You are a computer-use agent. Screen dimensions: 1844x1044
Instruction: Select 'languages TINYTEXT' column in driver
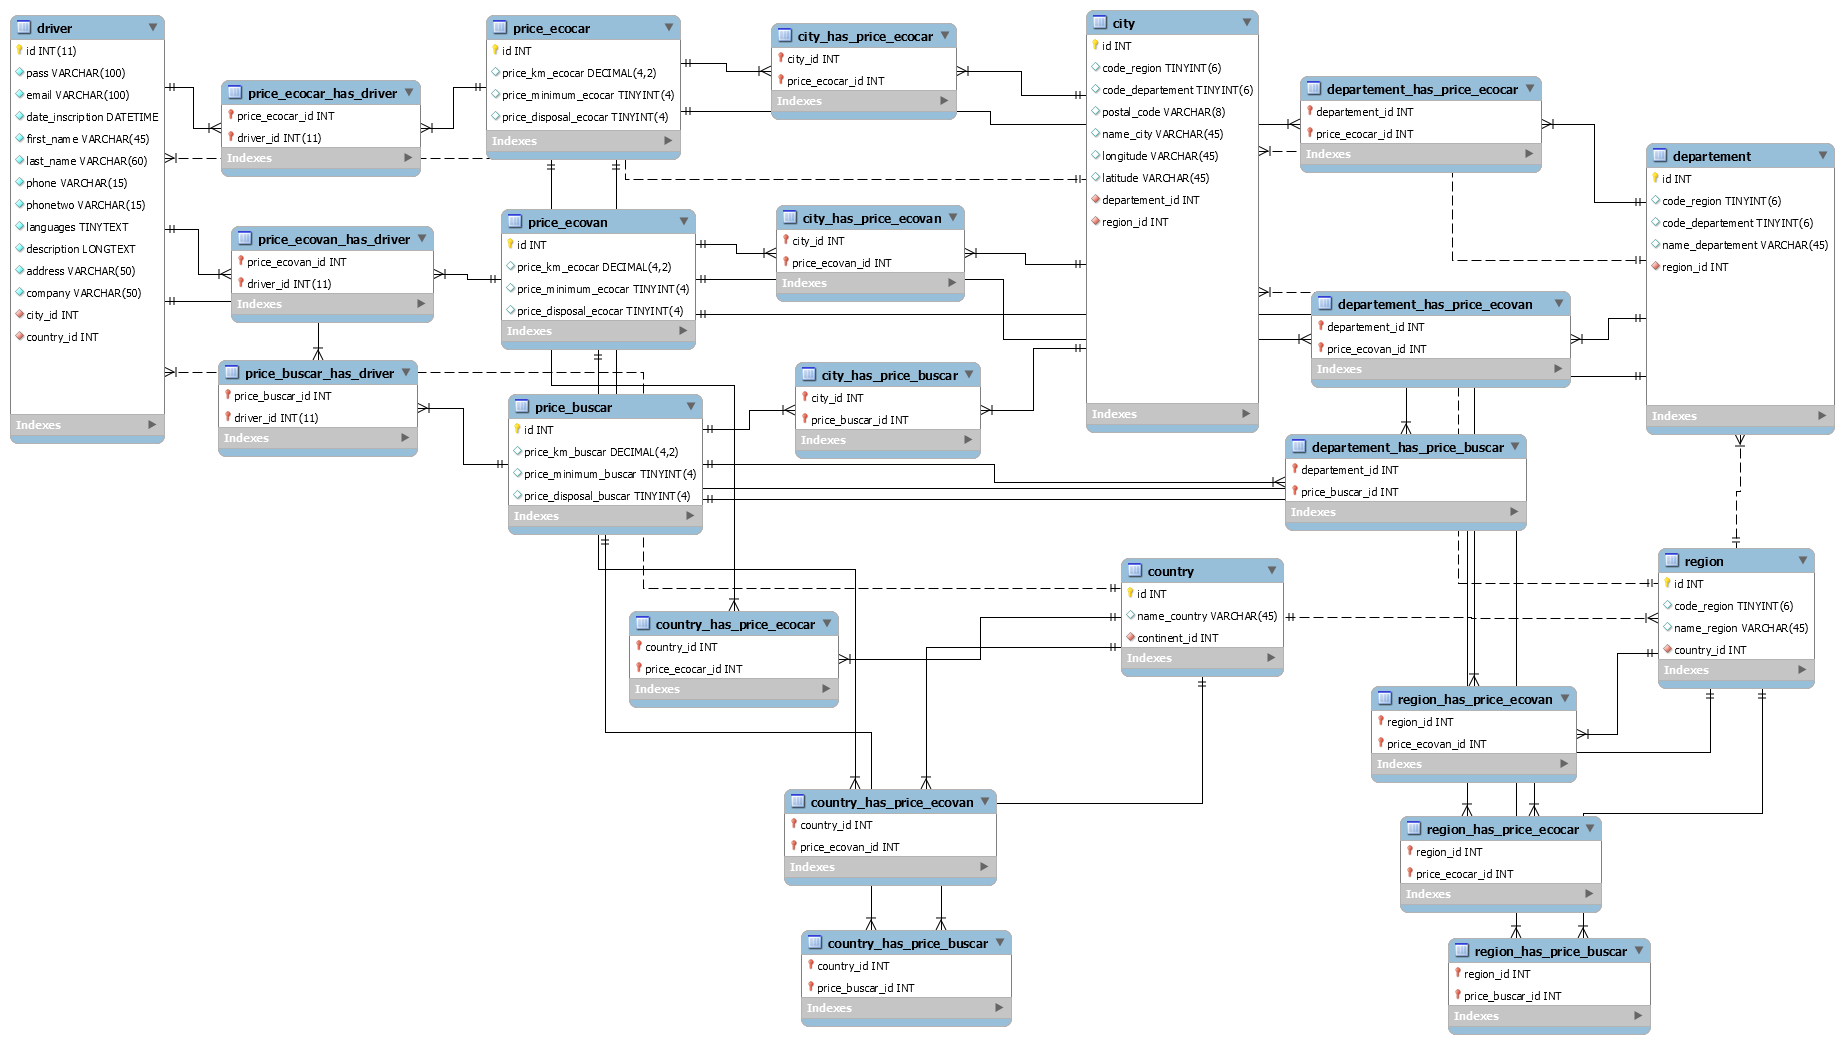coord(87,227)
